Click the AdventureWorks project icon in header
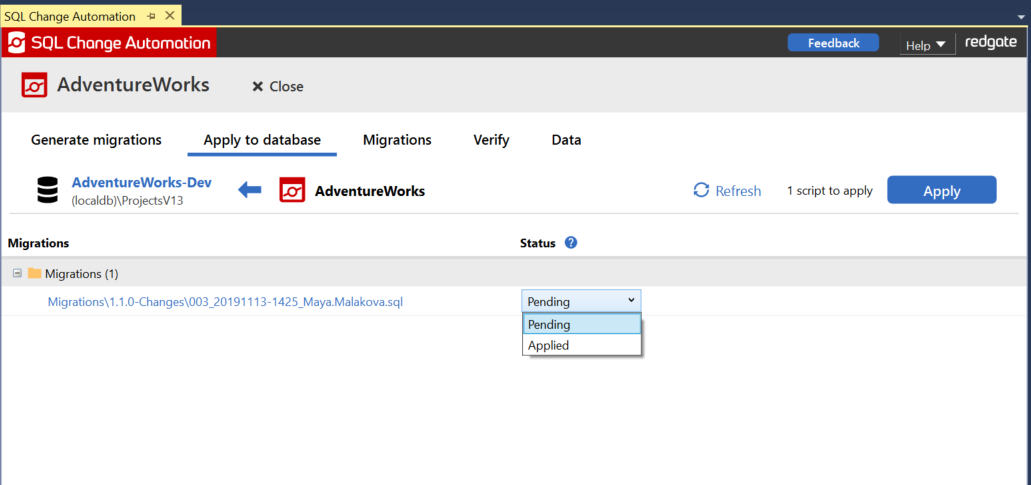 (34, 85)
